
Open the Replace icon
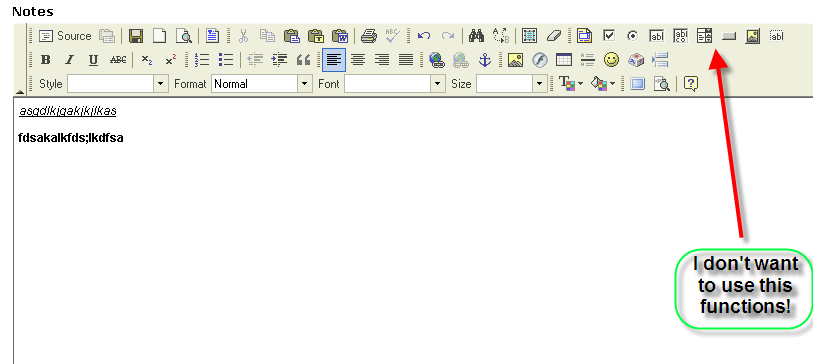[x=500, y=36]
